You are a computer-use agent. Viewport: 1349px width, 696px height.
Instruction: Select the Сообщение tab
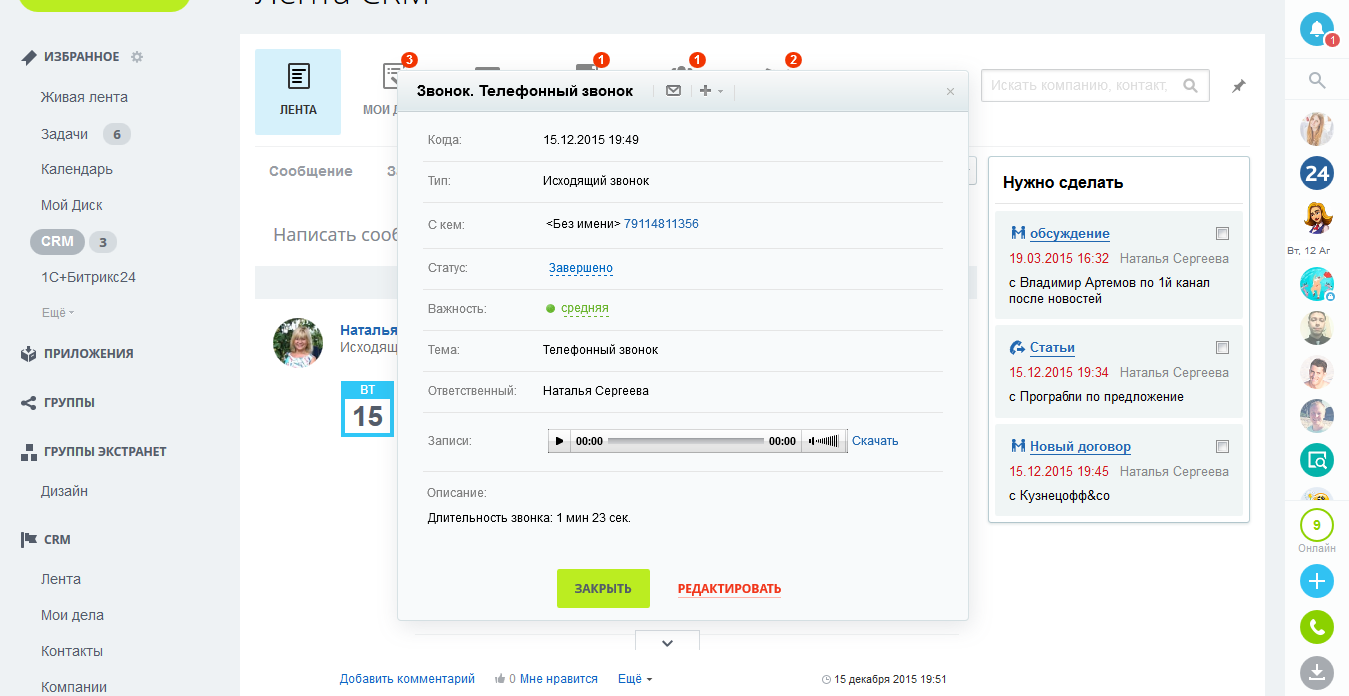click(x=311, y=171)
